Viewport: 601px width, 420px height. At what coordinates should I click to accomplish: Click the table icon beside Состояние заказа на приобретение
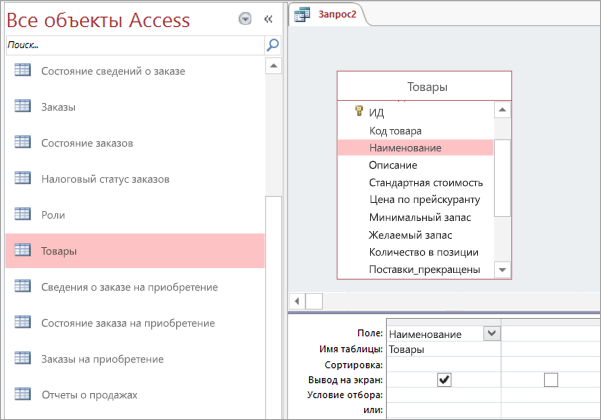pos(23,322)
